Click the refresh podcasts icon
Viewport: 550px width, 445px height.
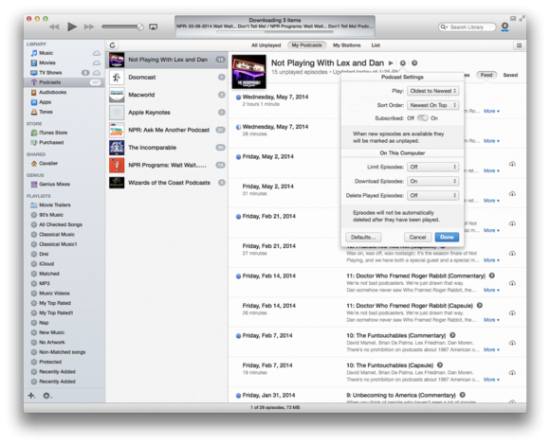tap(112, 45)
